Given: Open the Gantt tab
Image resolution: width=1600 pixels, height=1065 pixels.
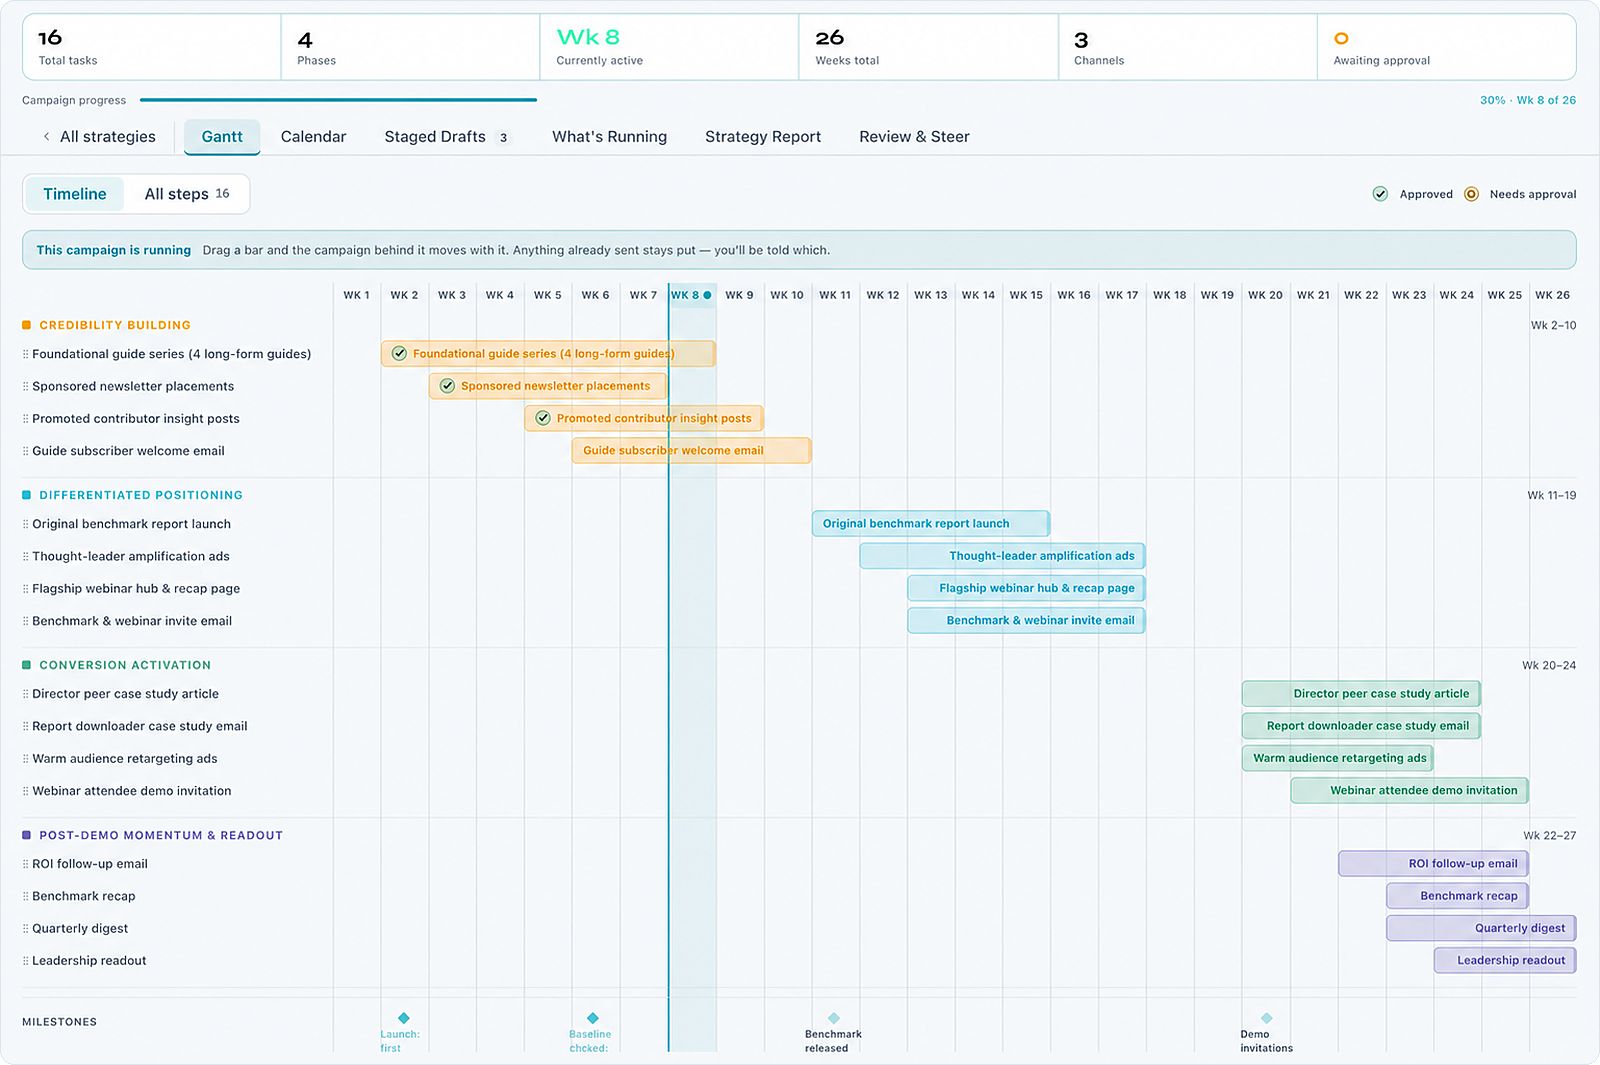Looking at the screenshot, I should pos(222,137).
